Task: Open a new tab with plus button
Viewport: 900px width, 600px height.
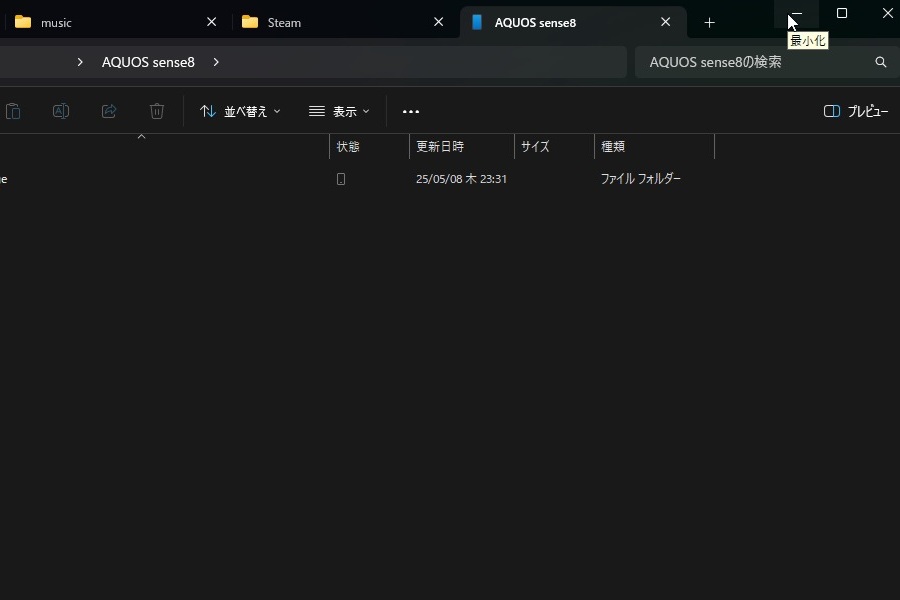Action: 709,22
